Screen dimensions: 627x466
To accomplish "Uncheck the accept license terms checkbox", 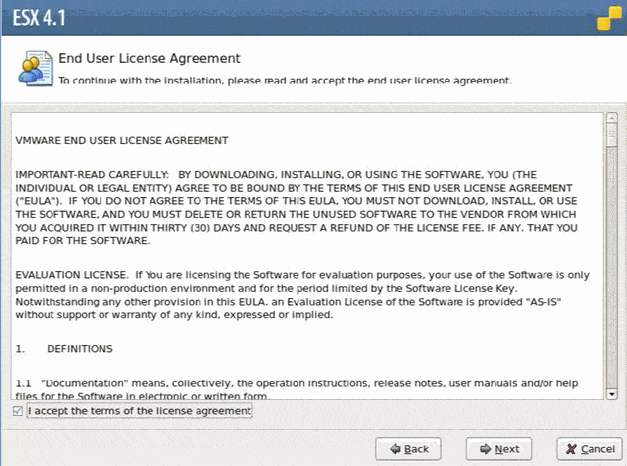I will click(17, 411).
